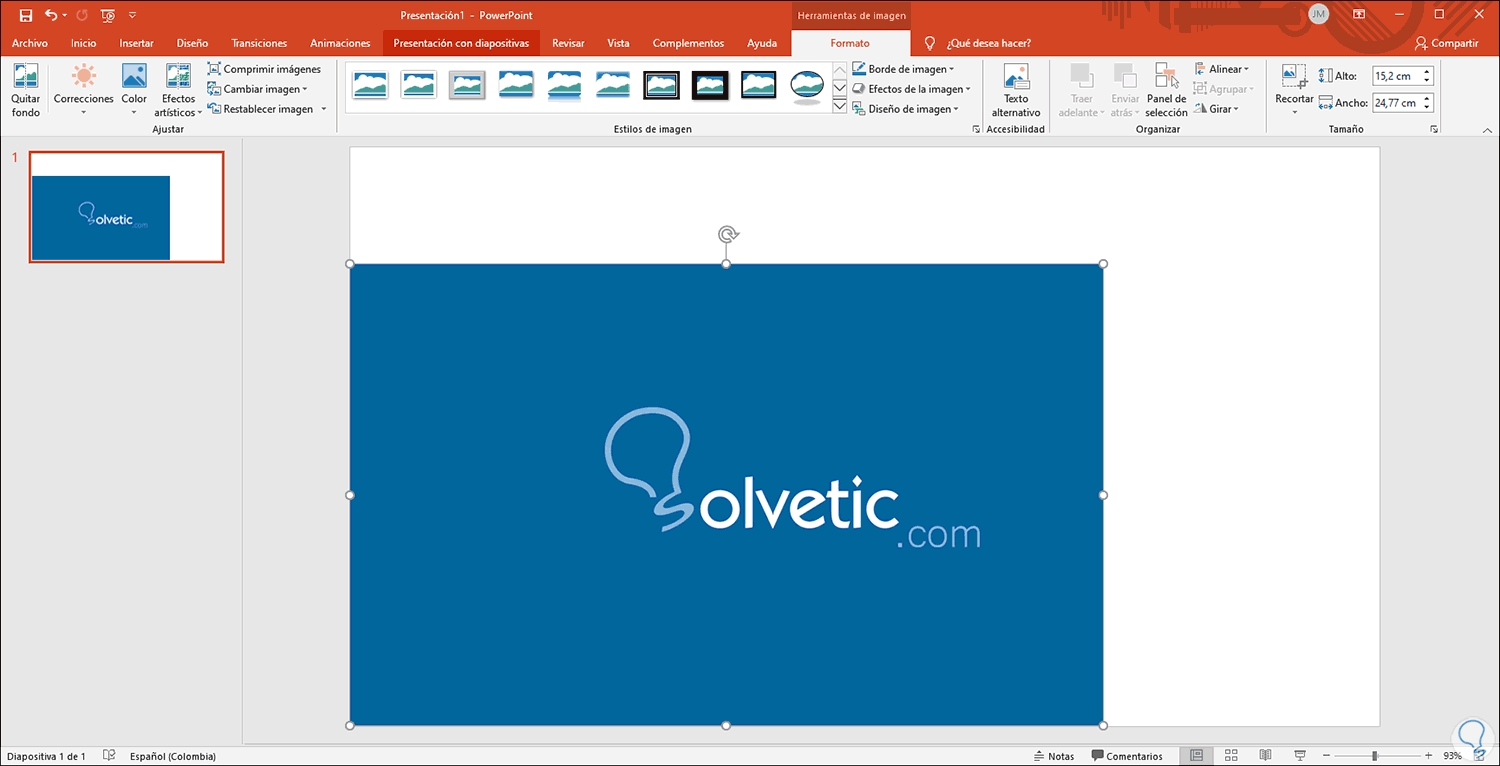Open Efectos artísticos gallery

178,91
